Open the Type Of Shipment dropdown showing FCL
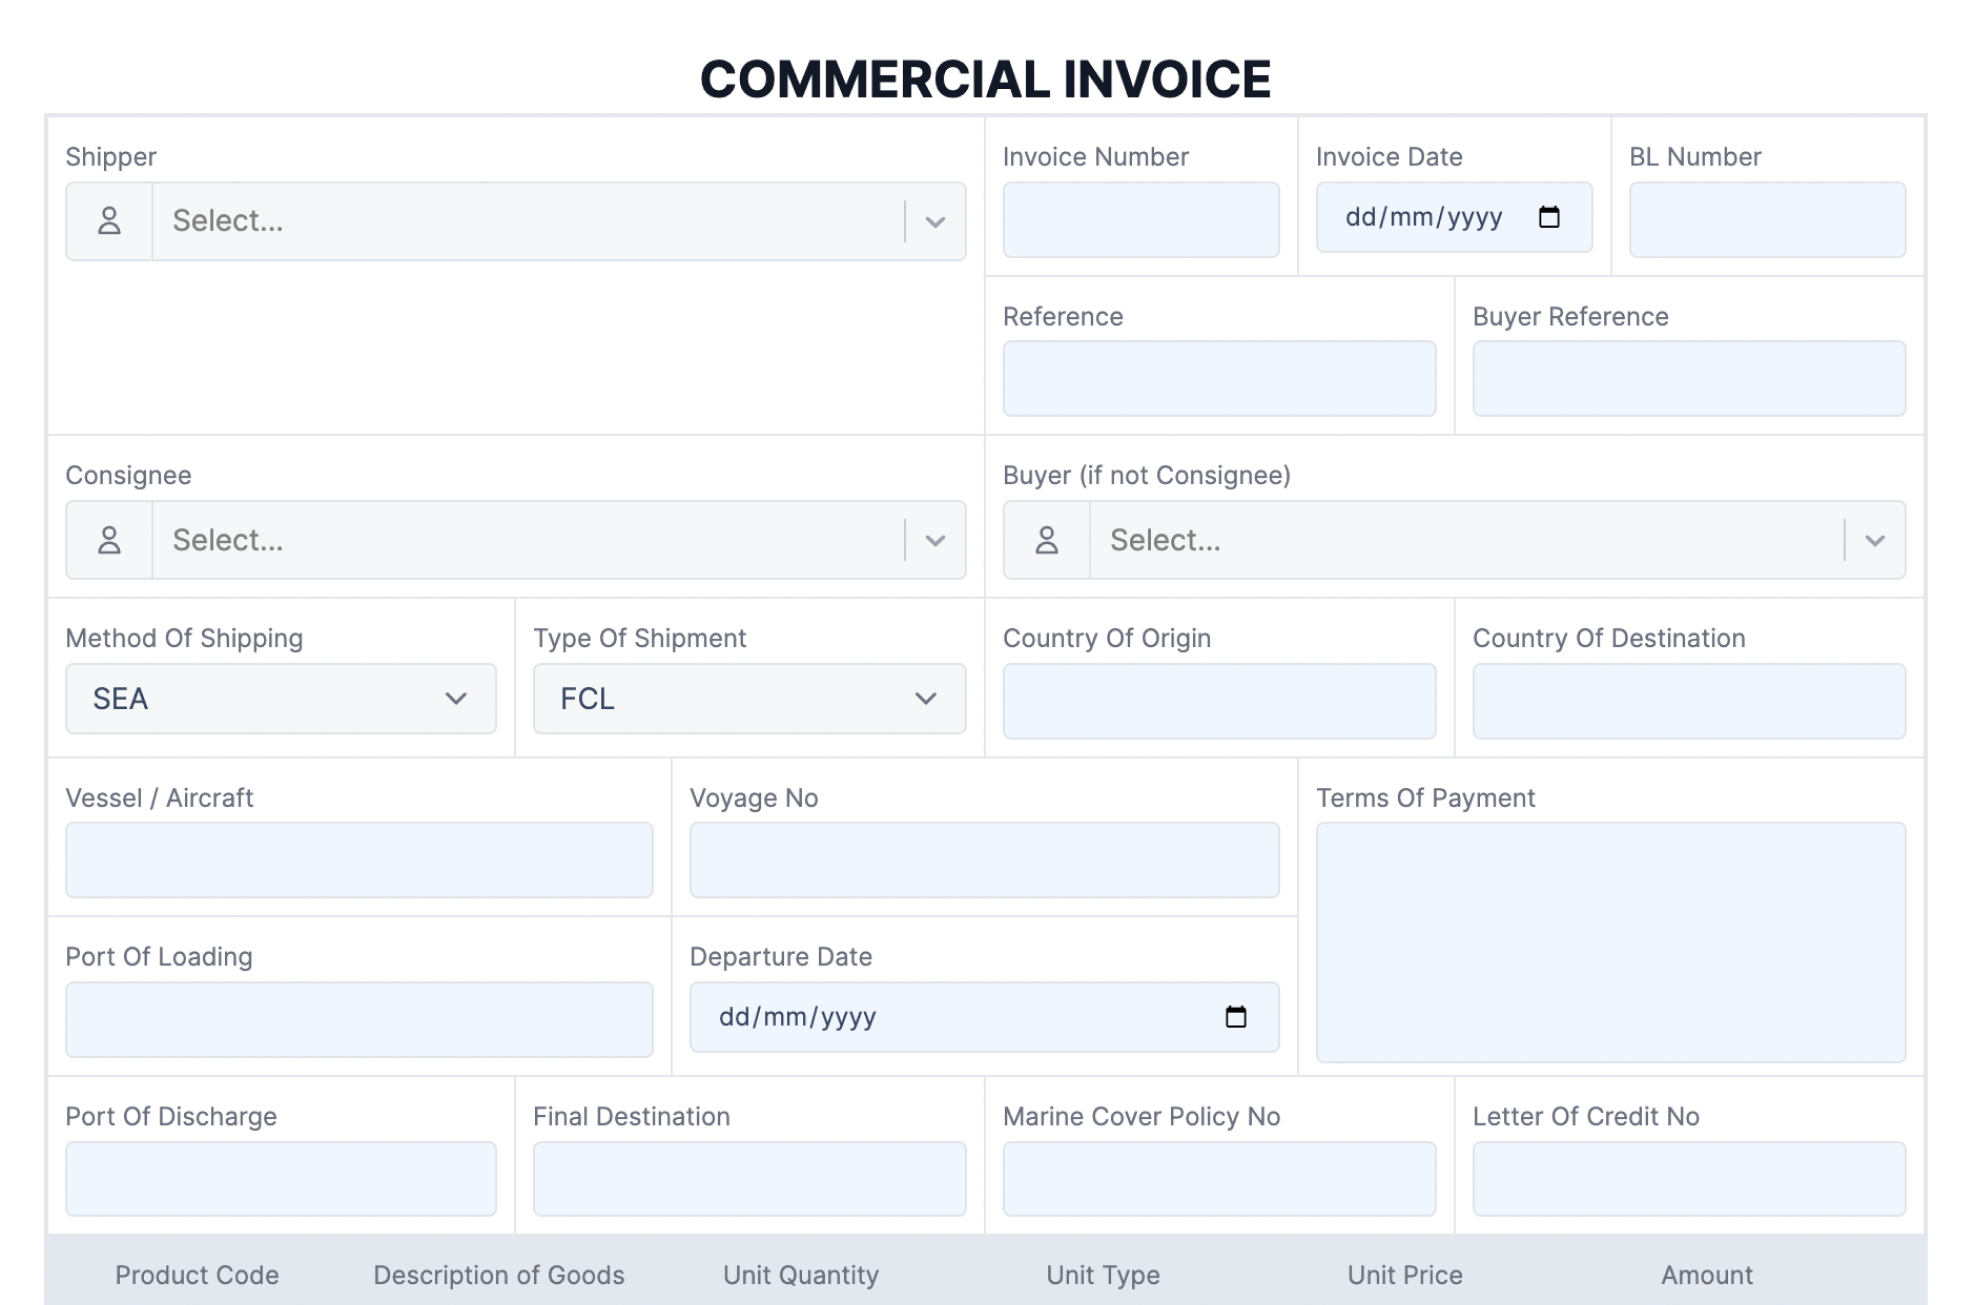Viewport: 1974px width, 1305px height. pos(748,698)
